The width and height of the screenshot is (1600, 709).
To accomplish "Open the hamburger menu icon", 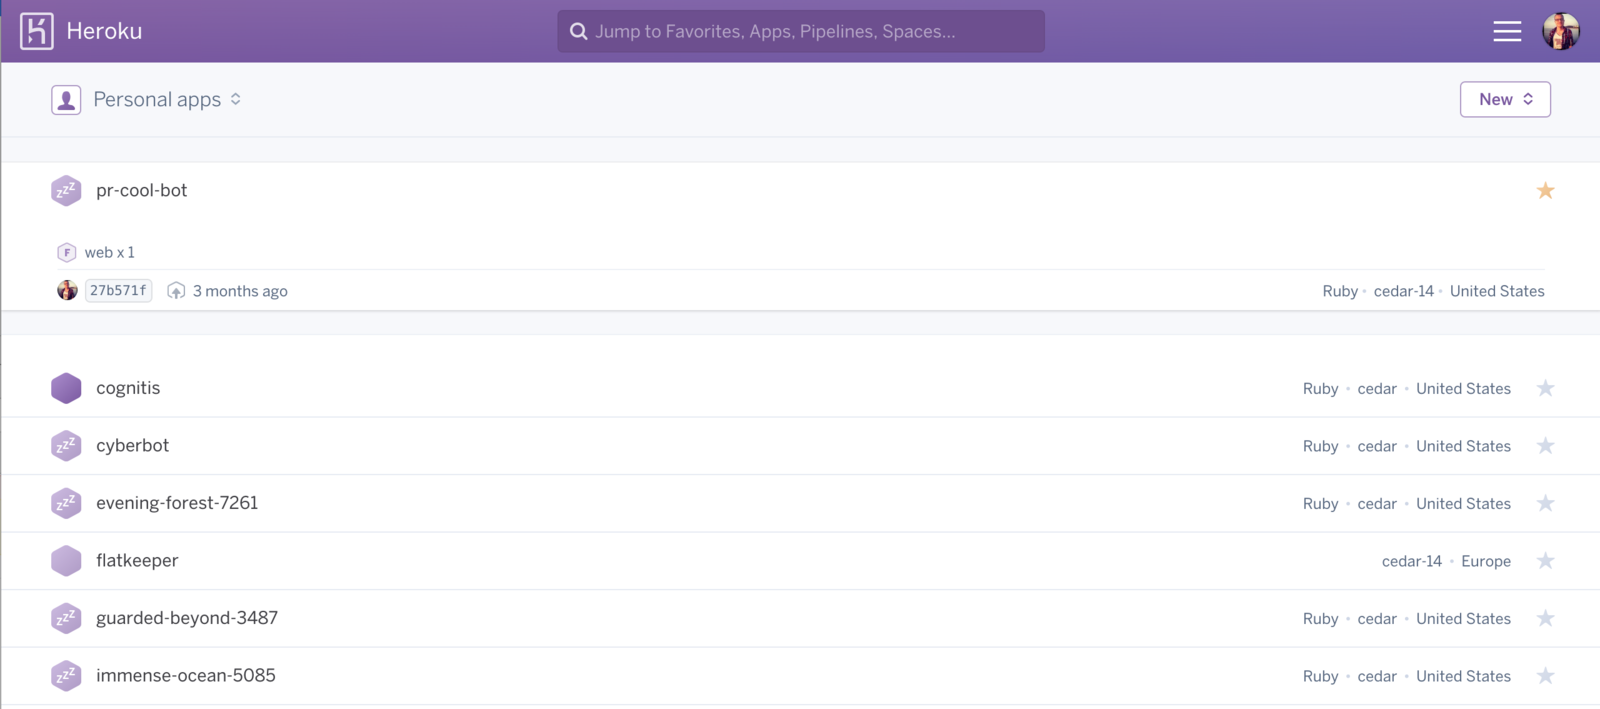I will click(x=1507, y=31).
